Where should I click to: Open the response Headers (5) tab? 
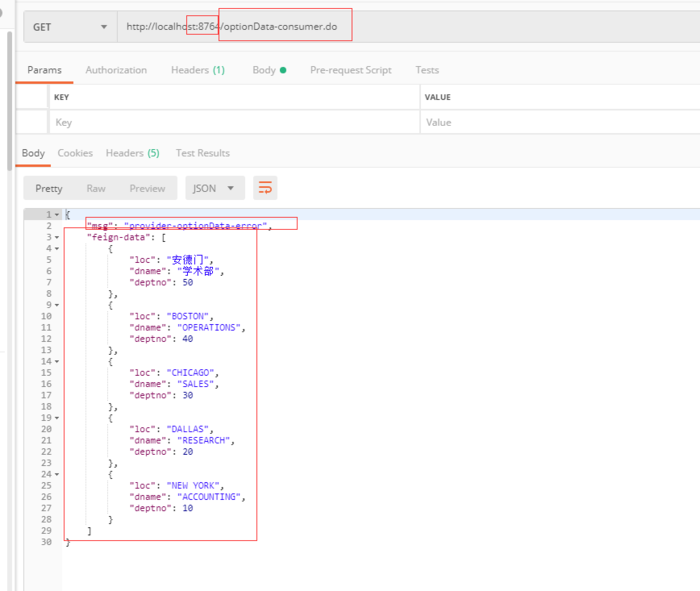click(132, 153)
